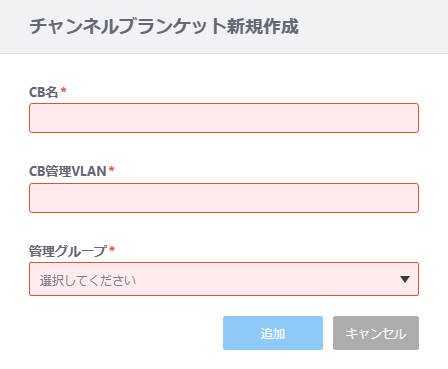Click the 追加 button
Viewport: 448px width, 369px height.
[x=273, y=333]
